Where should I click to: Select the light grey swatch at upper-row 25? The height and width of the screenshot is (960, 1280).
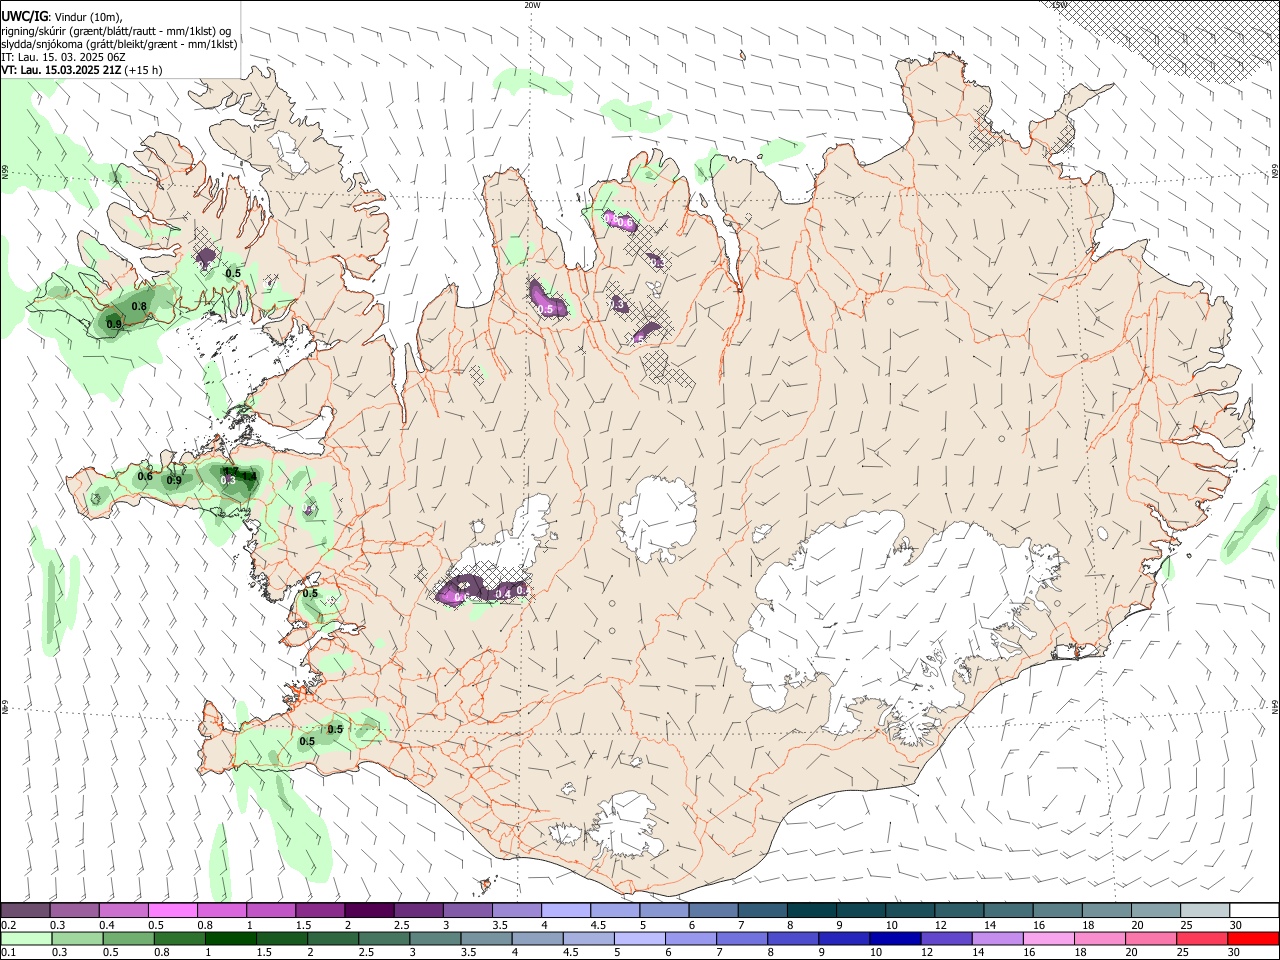pos(1204,911)
